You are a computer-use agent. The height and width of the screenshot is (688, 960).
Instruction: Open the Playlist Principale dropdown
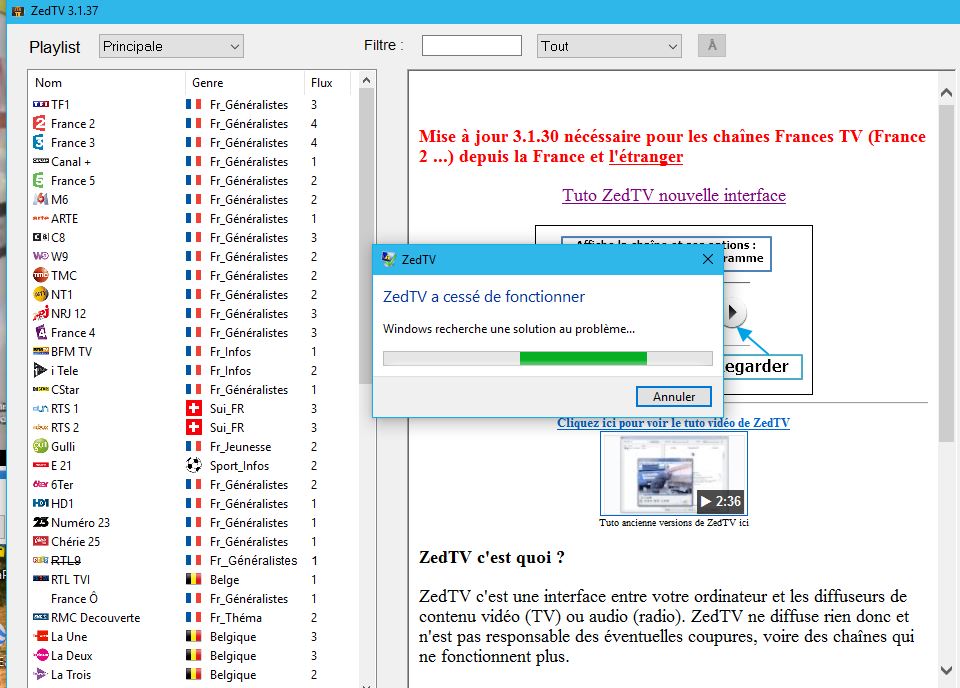tap(171, 46)
